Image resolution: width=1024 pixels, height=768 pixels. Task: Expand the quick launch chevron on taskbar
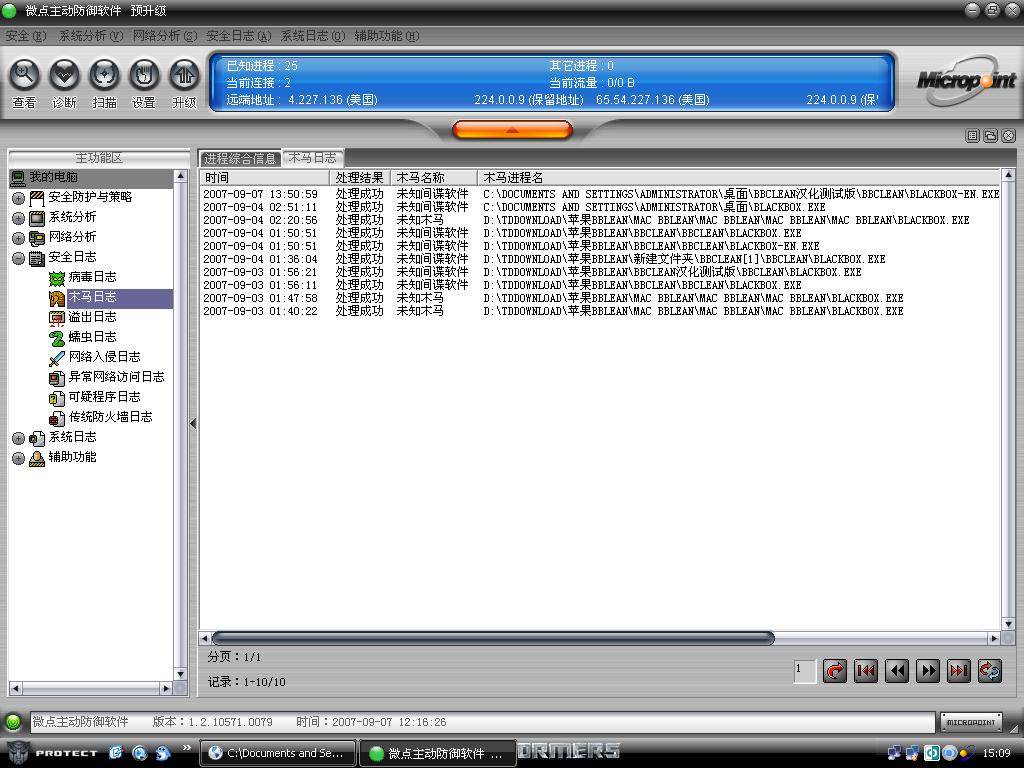click(x=187, y=748)
